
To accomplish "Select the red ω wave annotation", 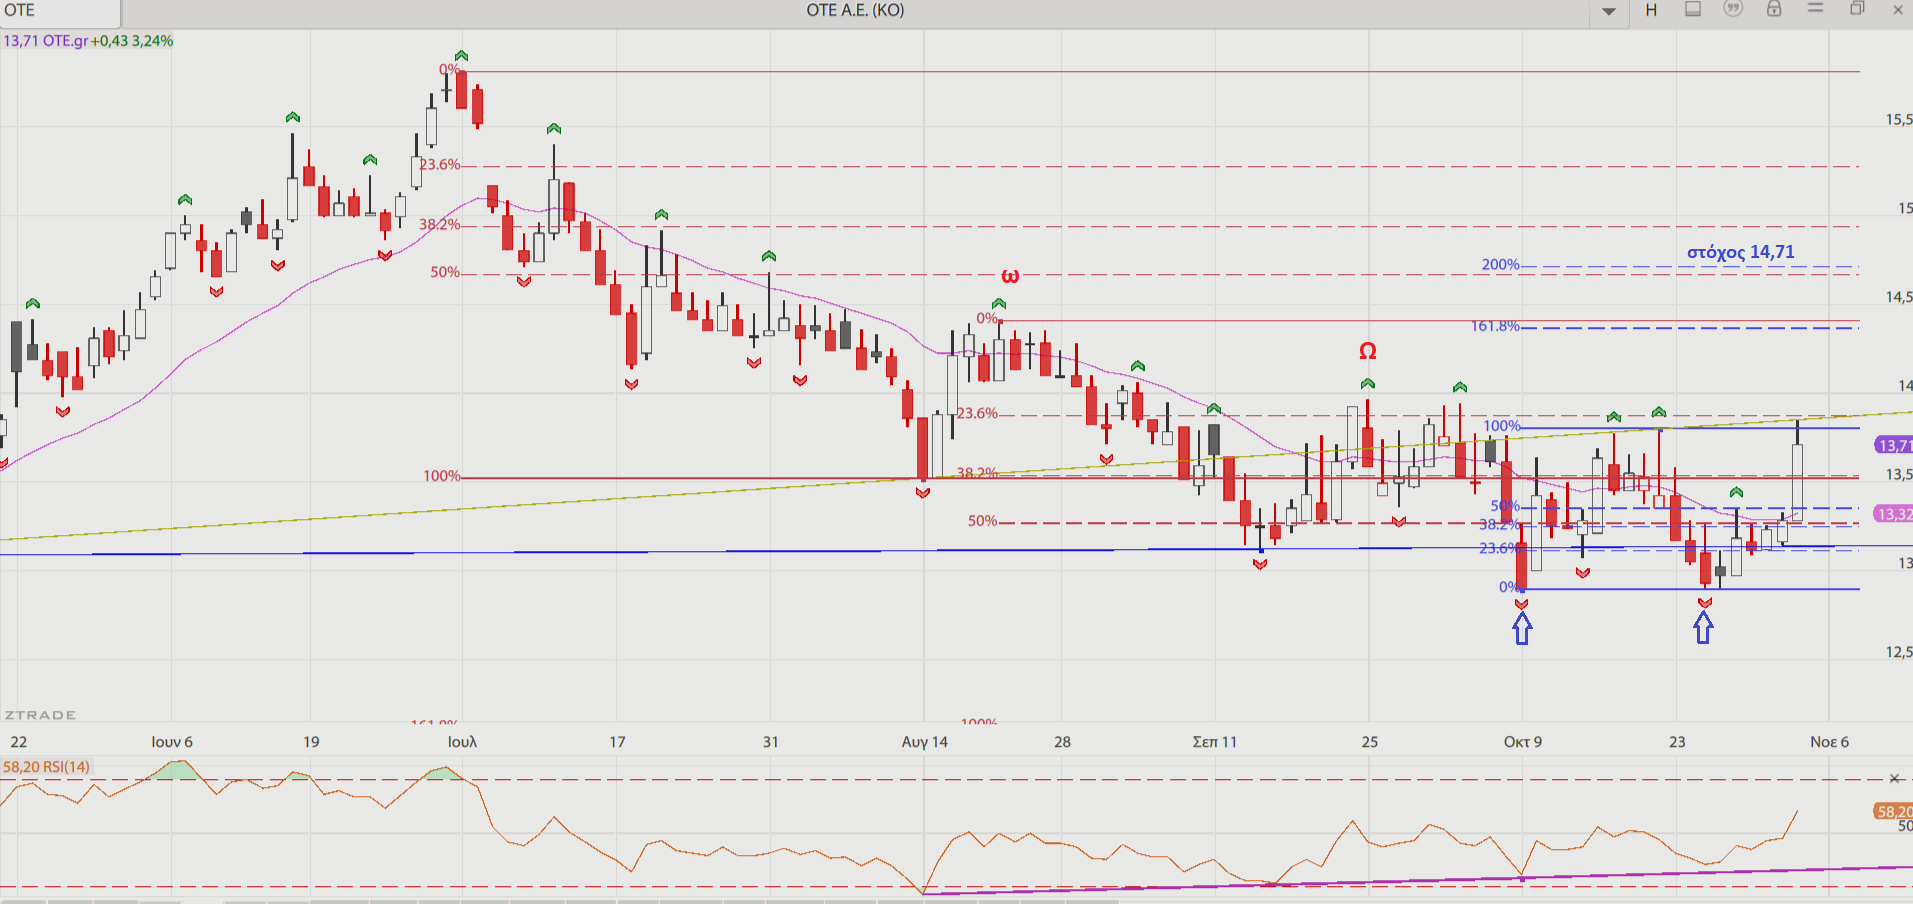I will [x=1010, y=276].
